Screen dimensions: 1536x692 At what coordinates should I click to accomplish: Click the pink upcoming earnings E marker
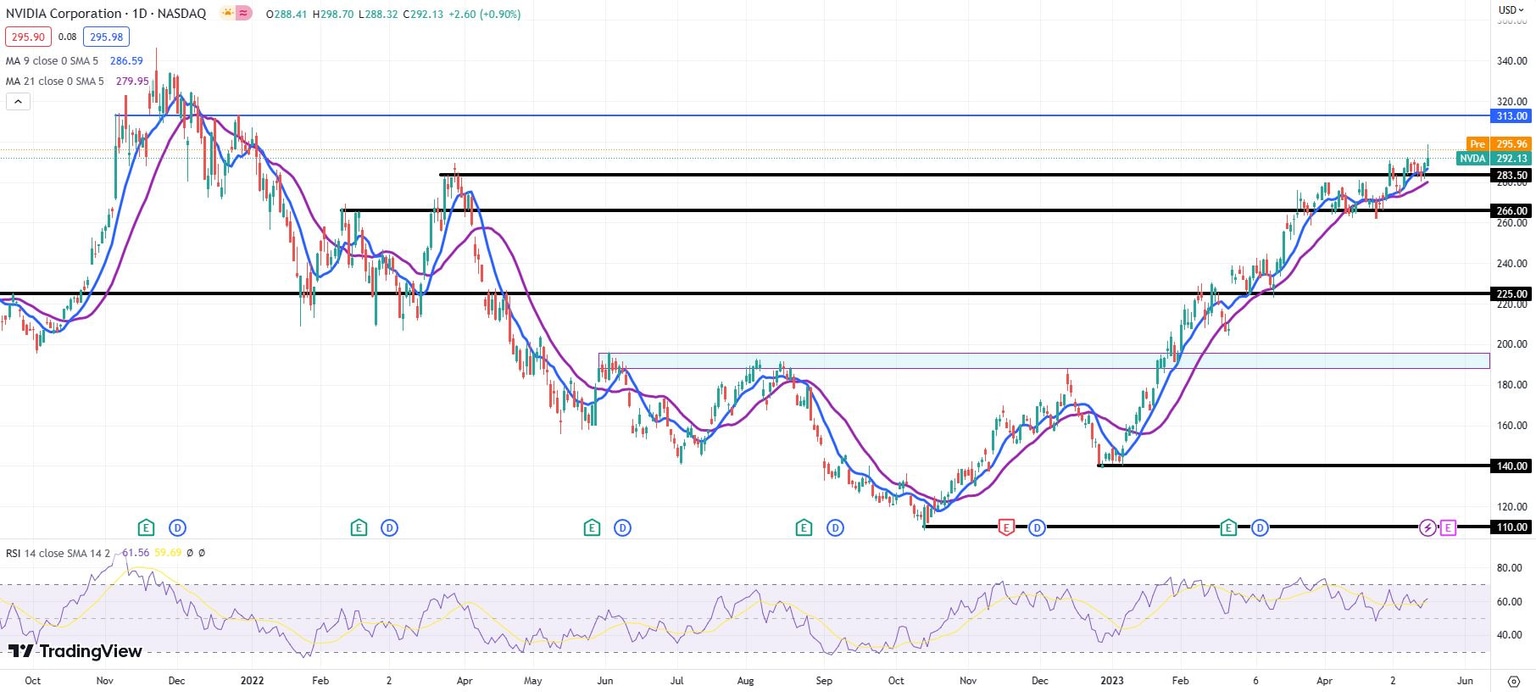pos(1448,527)
